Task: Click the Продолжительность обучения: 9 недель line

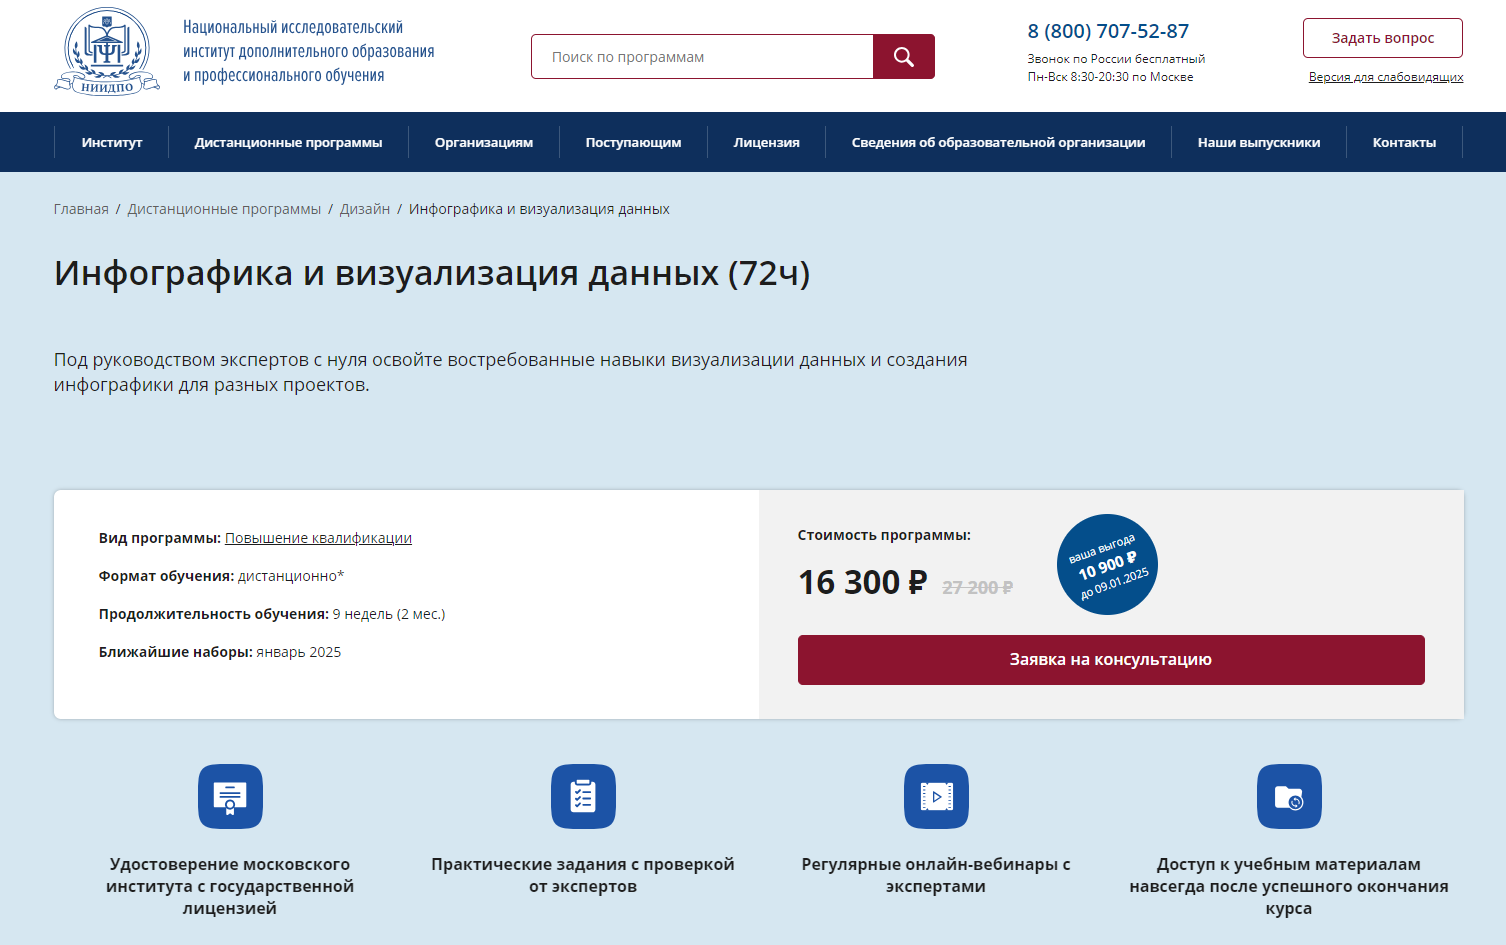Action: (272, 614)
